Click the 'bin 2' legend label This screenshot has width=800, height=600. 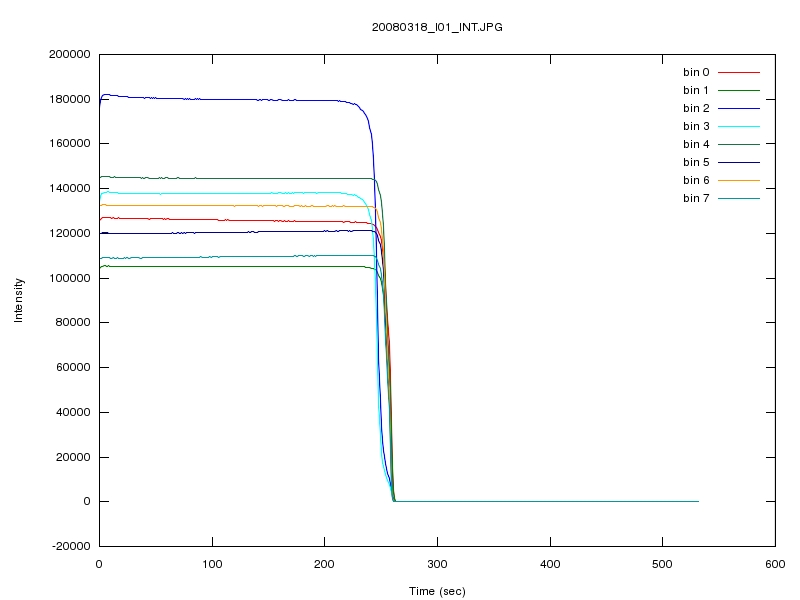click(x=696, y=108)
